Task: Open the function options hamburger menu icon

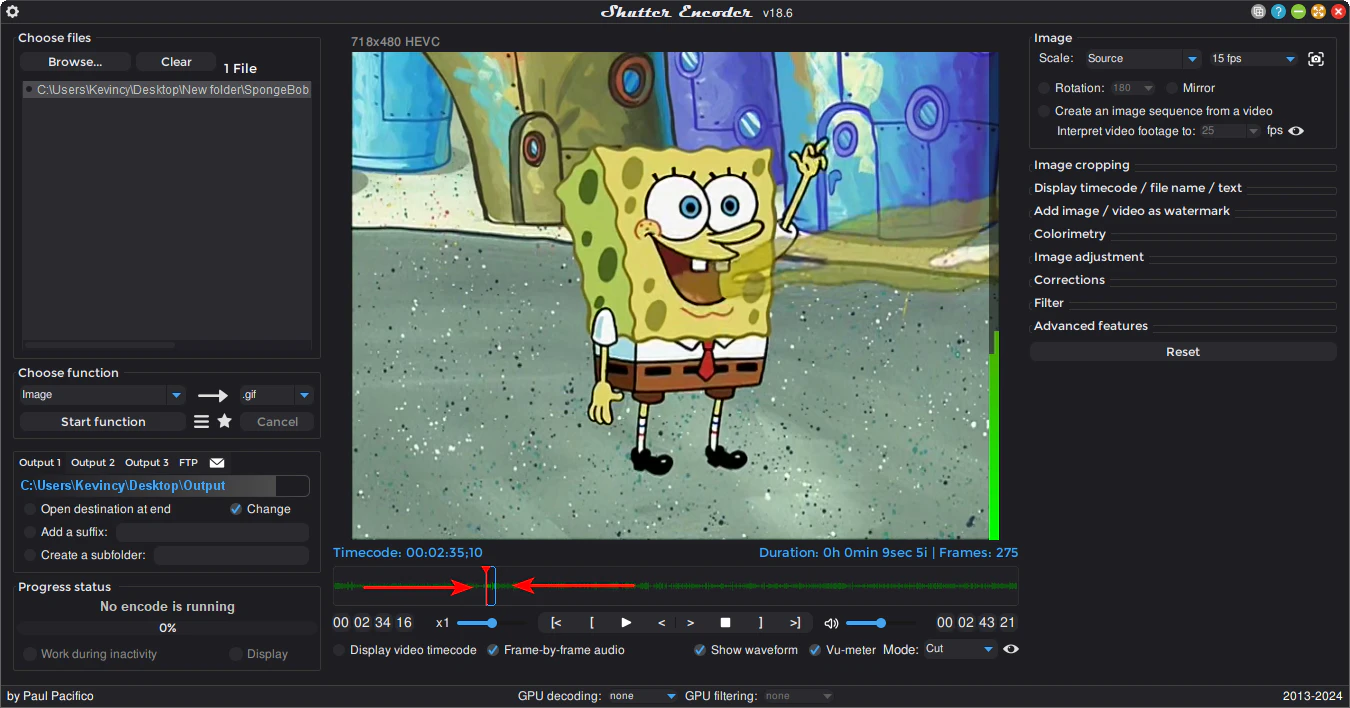Action: tap(201, 422)
